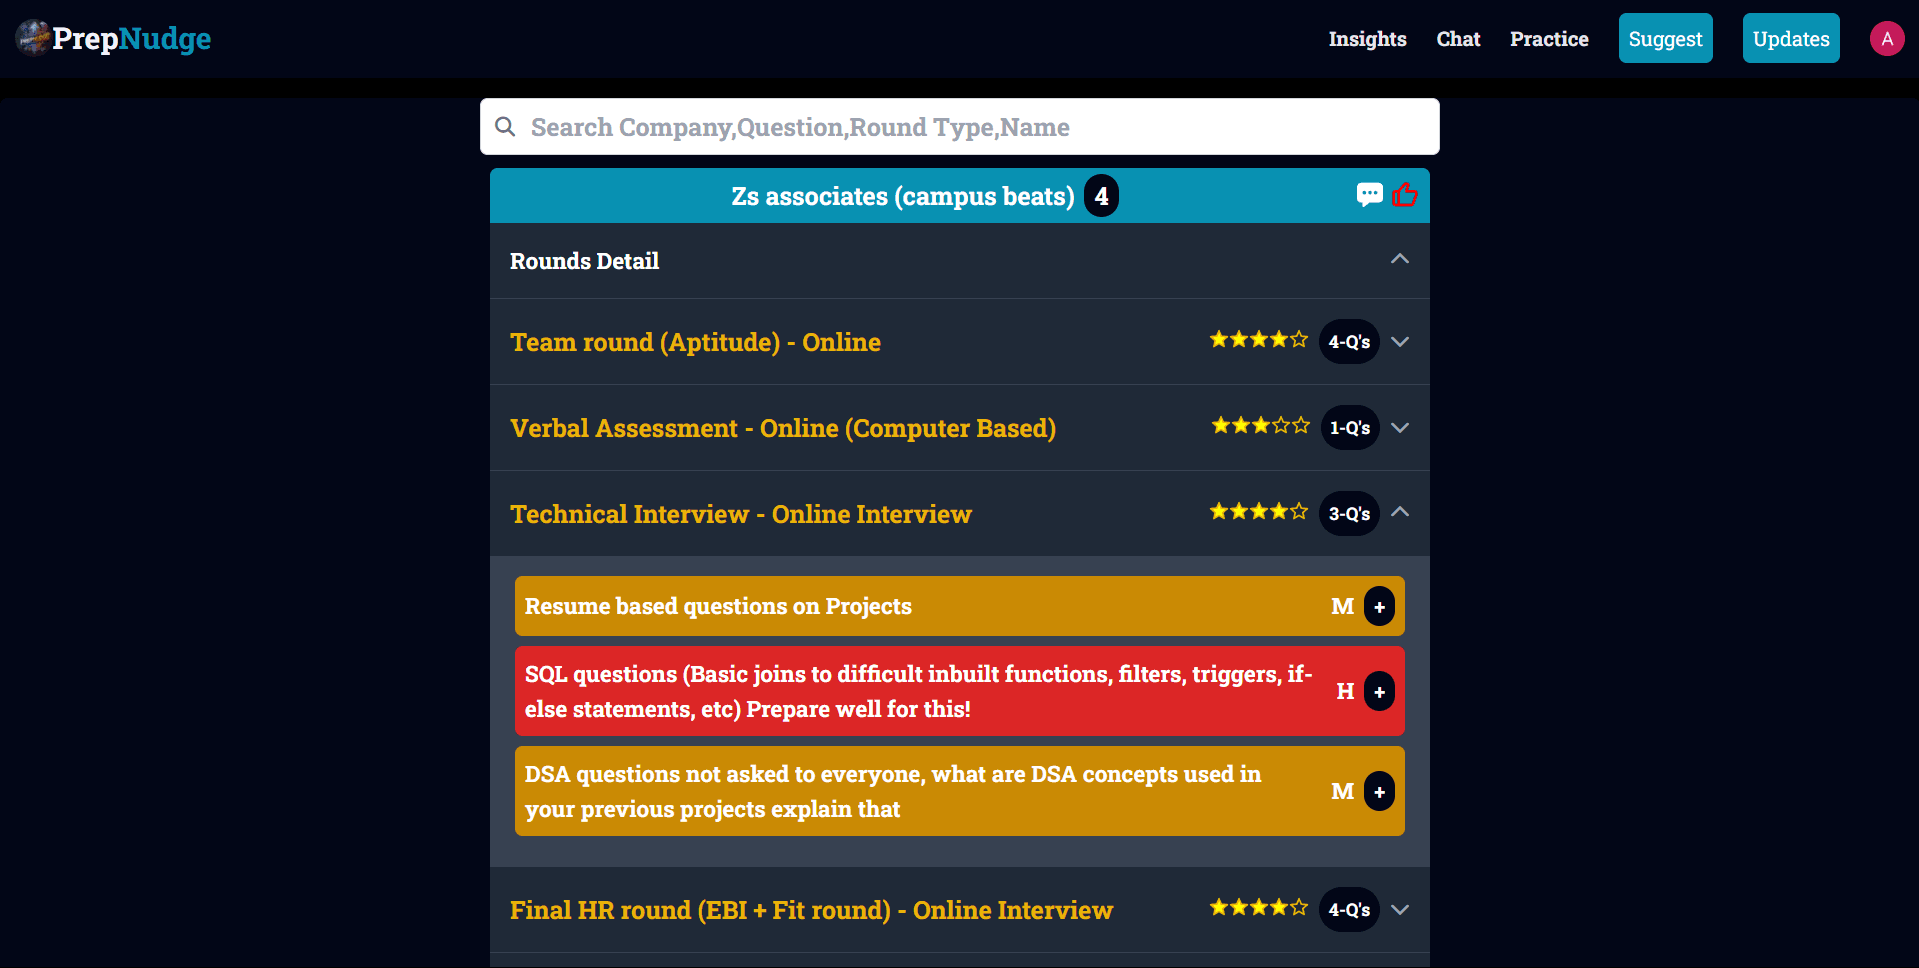Select the DSA questions card text
This screenshot has height=968, width=1919.
[893, 791]
